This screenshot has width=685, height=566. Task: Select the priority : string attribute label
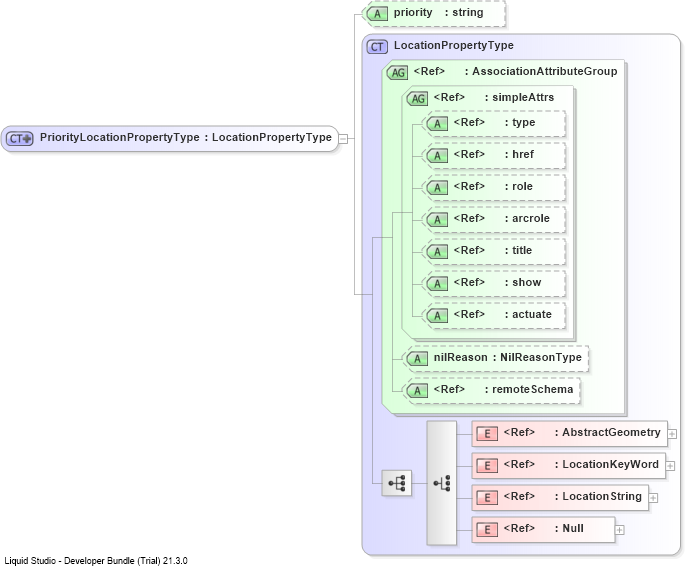click(438, 12)
